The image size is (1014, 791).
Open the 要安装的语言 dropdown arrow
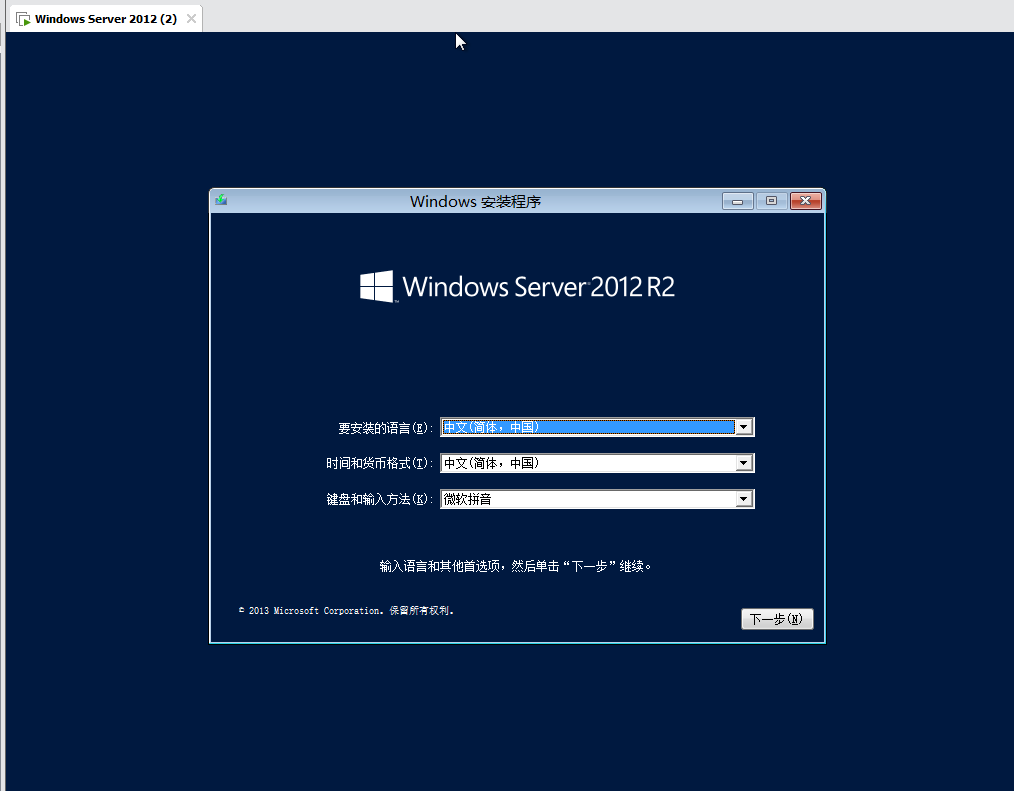[743, 427]
